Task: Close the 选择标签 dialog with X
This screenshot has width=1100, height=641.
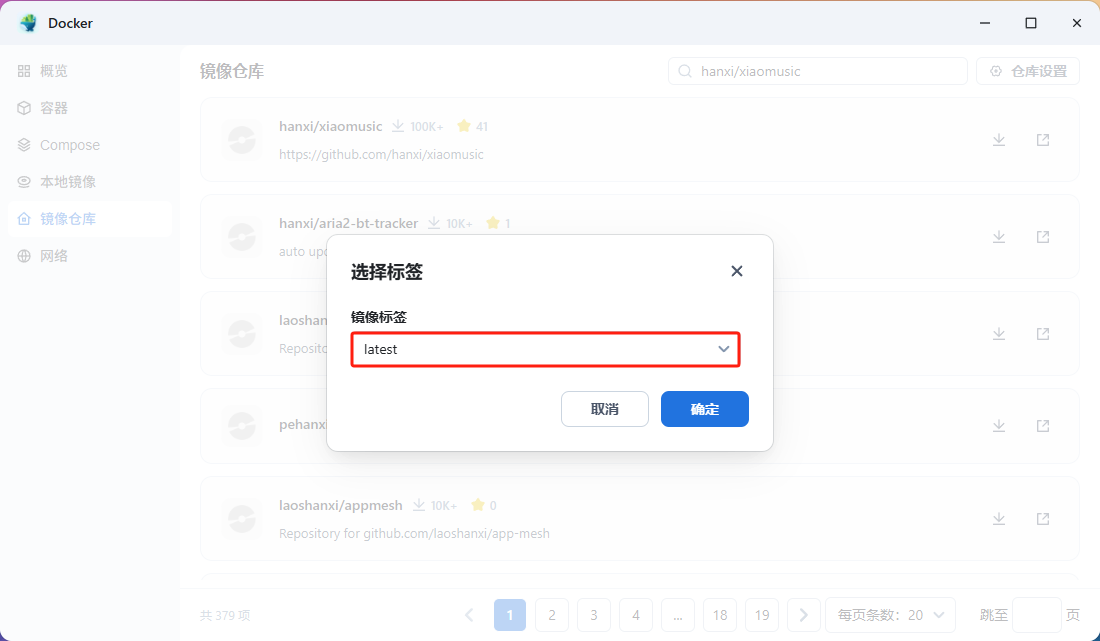Action: click(x=737, y=271)
